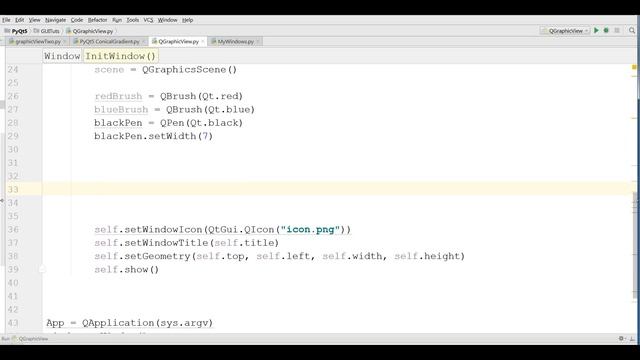
Task: Click the redBrush variable on line 26
Action: (x=118, y=96)
